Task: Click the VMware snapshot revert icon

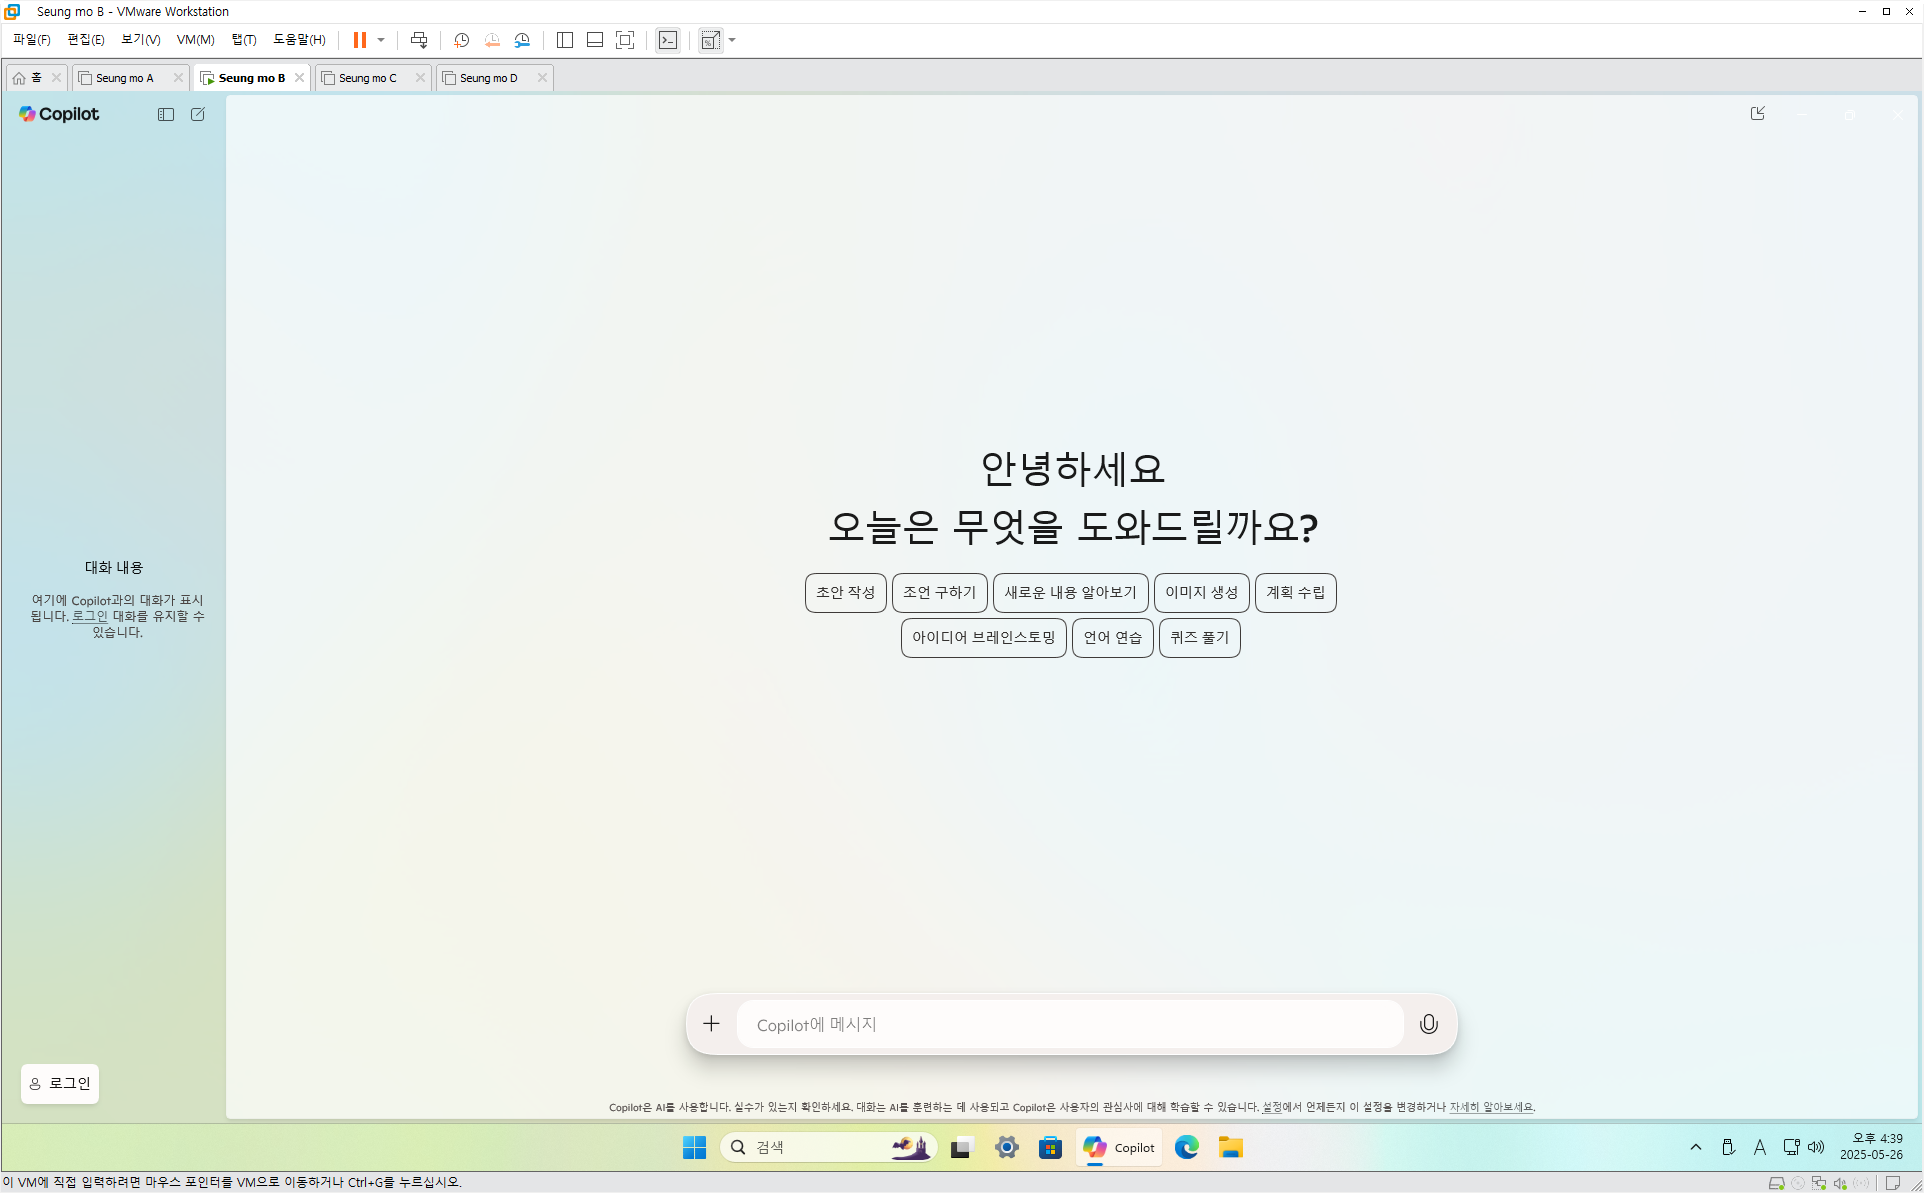Action: [x=492, y=40]
